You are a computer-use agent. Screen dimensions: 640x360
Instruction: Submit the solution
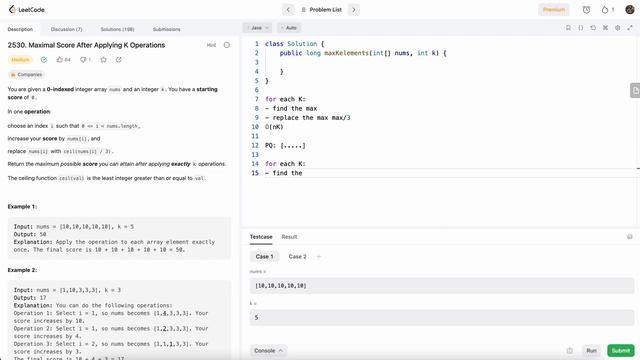coord(620,351)
